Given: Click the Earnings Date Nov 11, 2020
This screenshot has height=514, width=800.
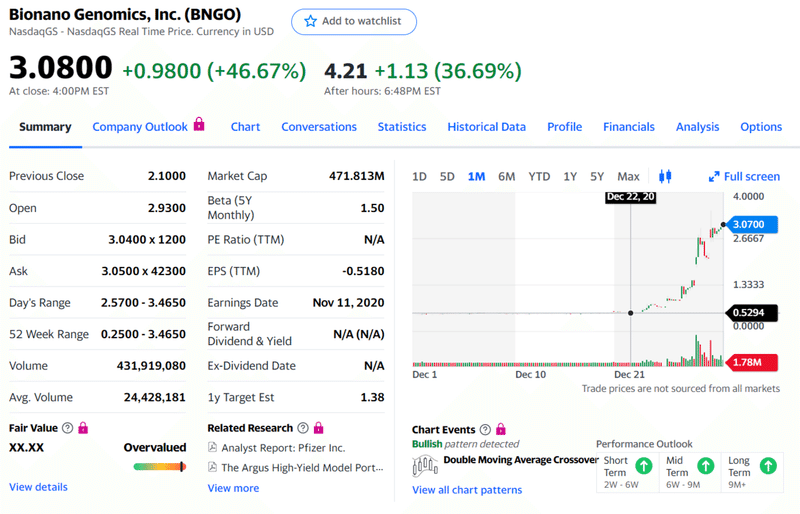Looking at the screenshot, I should coord(348,303).
